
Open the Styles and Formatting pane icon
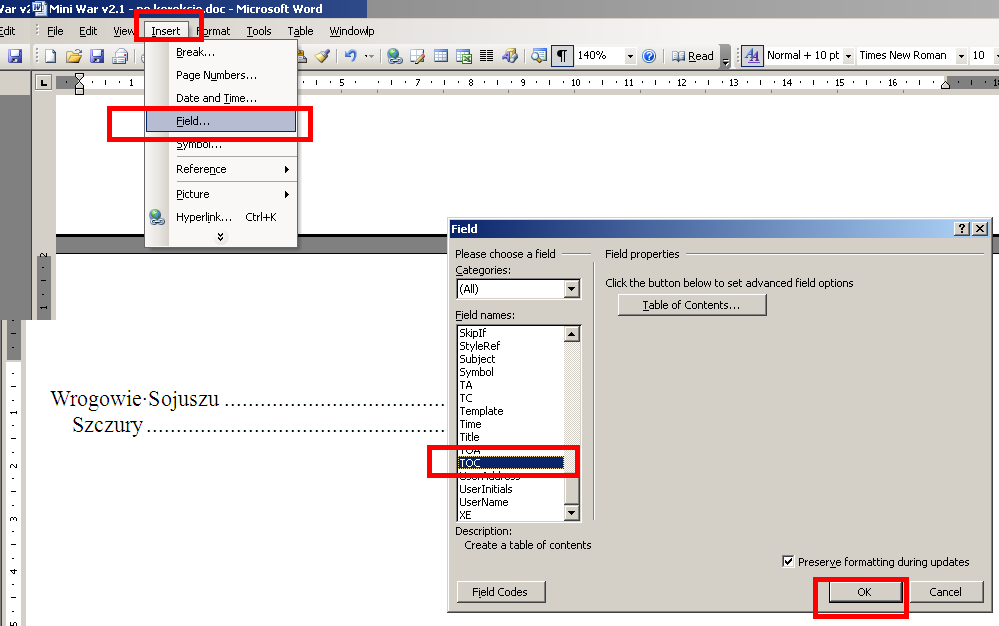[x=751, y=56]
